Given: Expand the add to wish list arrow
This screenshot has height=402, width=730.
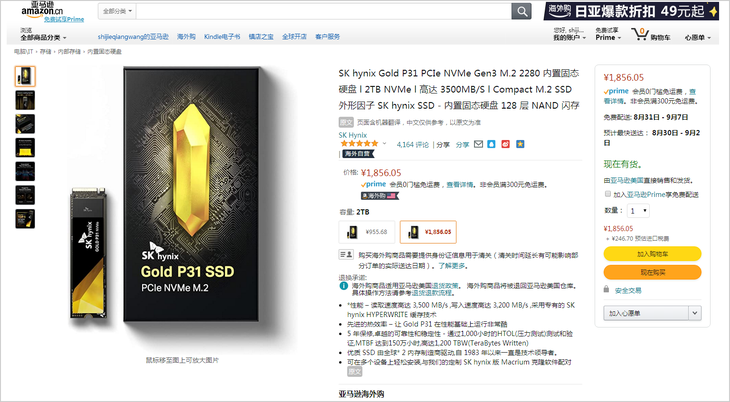Looking at the screenshot, I should tap(695, 313).
